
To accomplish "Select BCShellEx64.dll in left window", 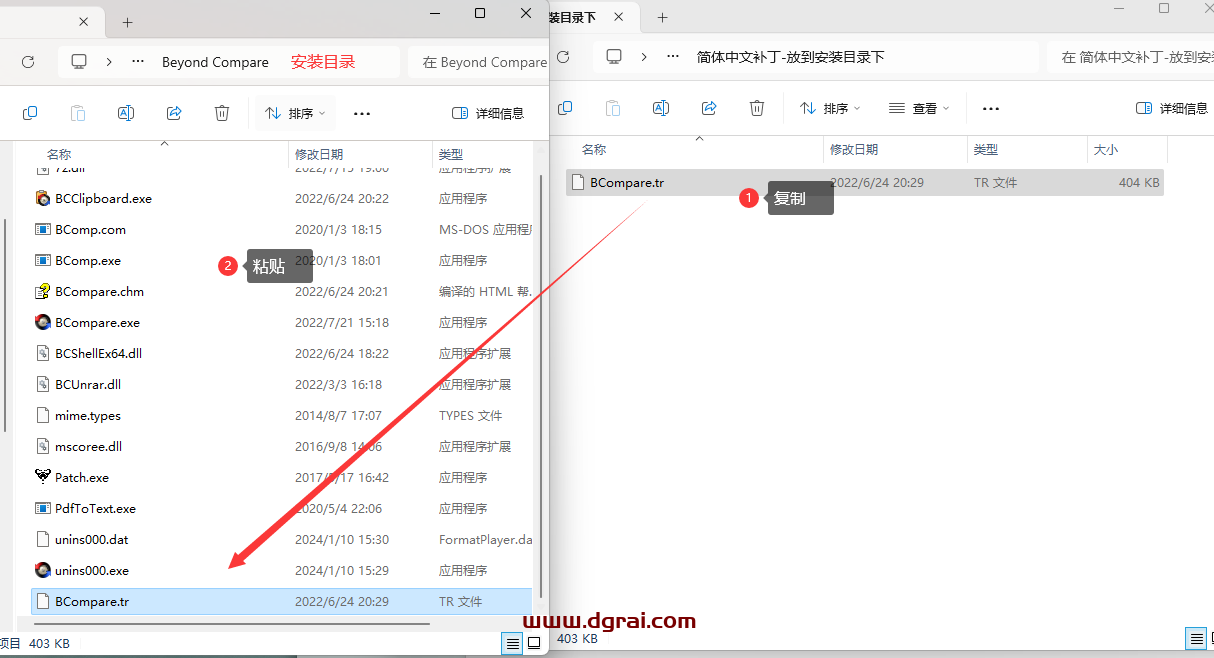I will coord(282,353).
